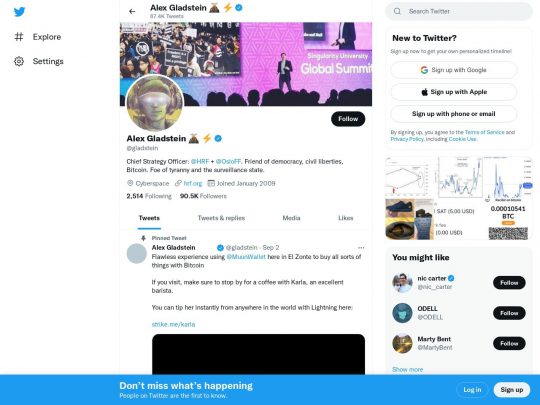
Task: Open the strike.me/karla link
Action: click(x=173, y=324)
